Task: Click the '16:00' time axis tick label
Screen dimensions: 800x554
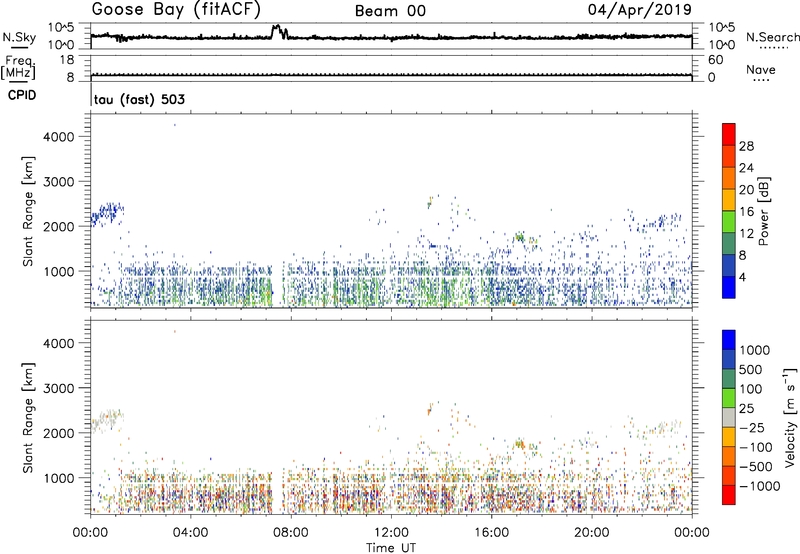Action: pyautogui.click(x=491, y=533)
